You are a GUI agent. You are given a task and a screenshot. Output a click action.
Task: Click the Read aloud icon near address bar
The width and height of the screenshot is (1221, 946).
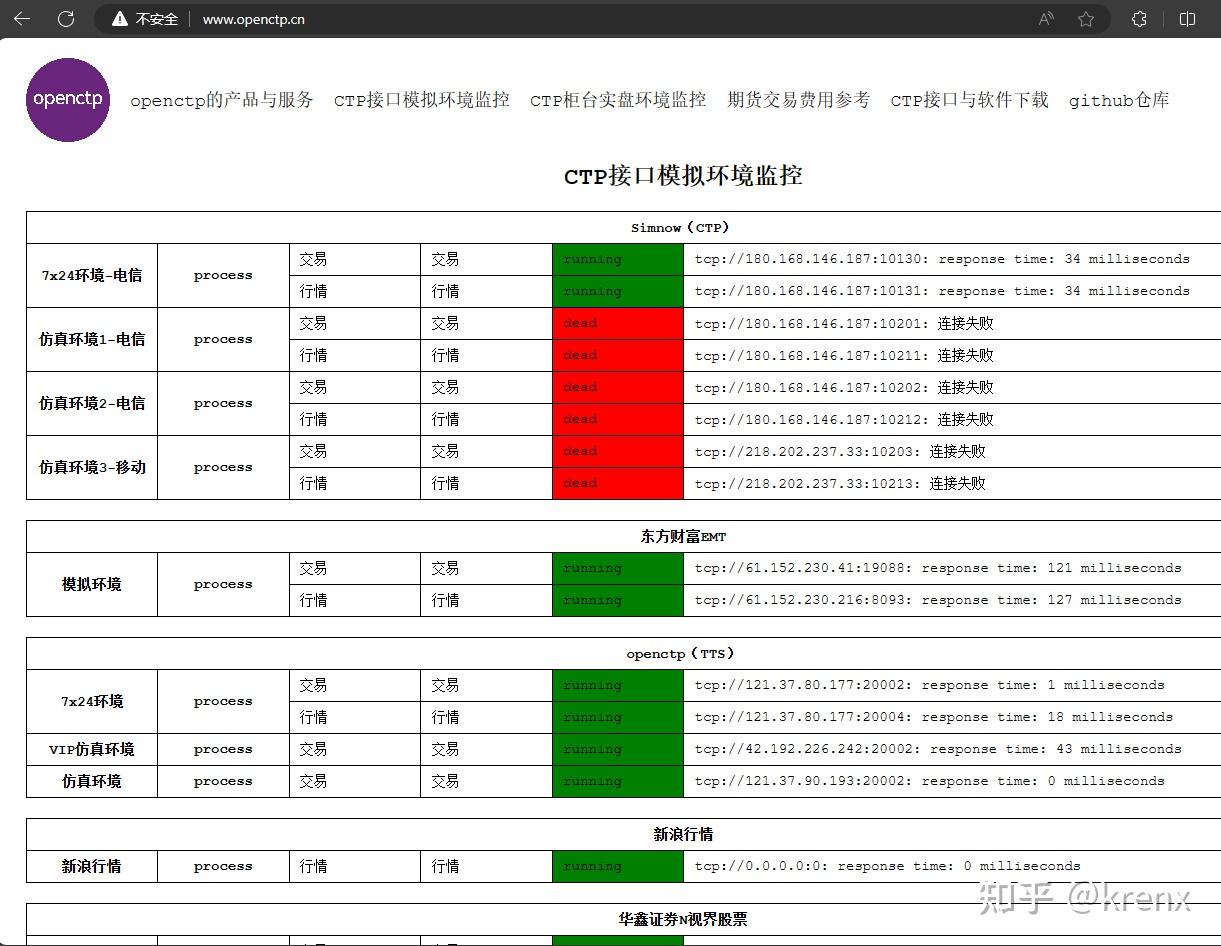pos(1044,18)
